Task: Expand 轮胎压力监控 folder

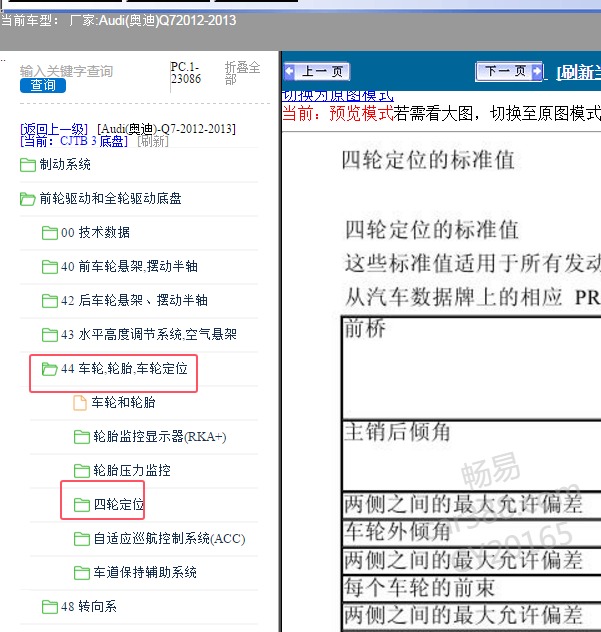Action: pos(132,470)
